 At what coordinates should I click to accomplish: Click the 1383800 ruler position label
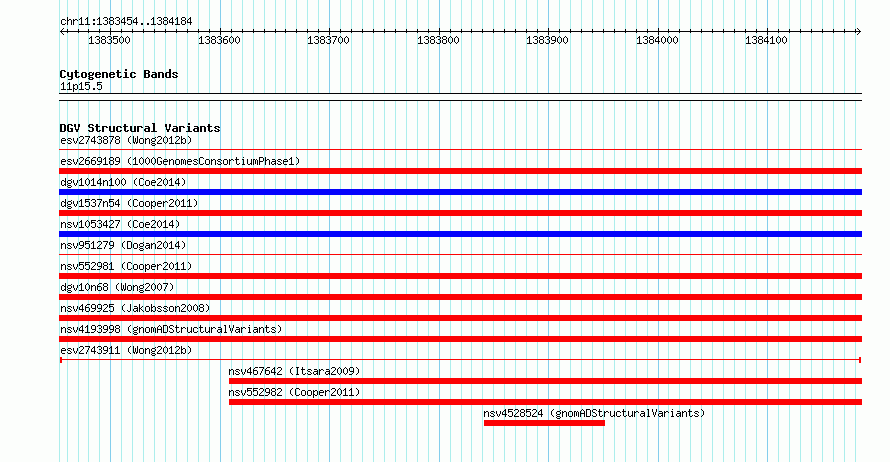[x=438, y=40]
